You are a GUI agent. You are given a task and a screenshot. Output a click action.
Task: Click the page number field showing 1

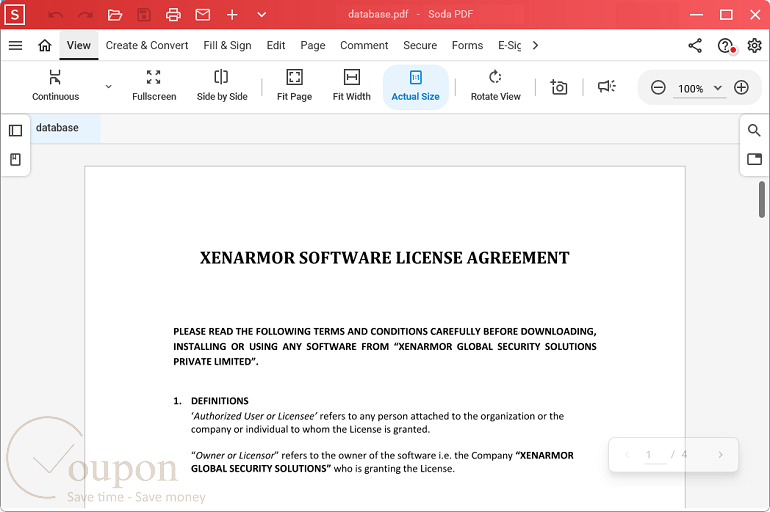click(655, 455)
